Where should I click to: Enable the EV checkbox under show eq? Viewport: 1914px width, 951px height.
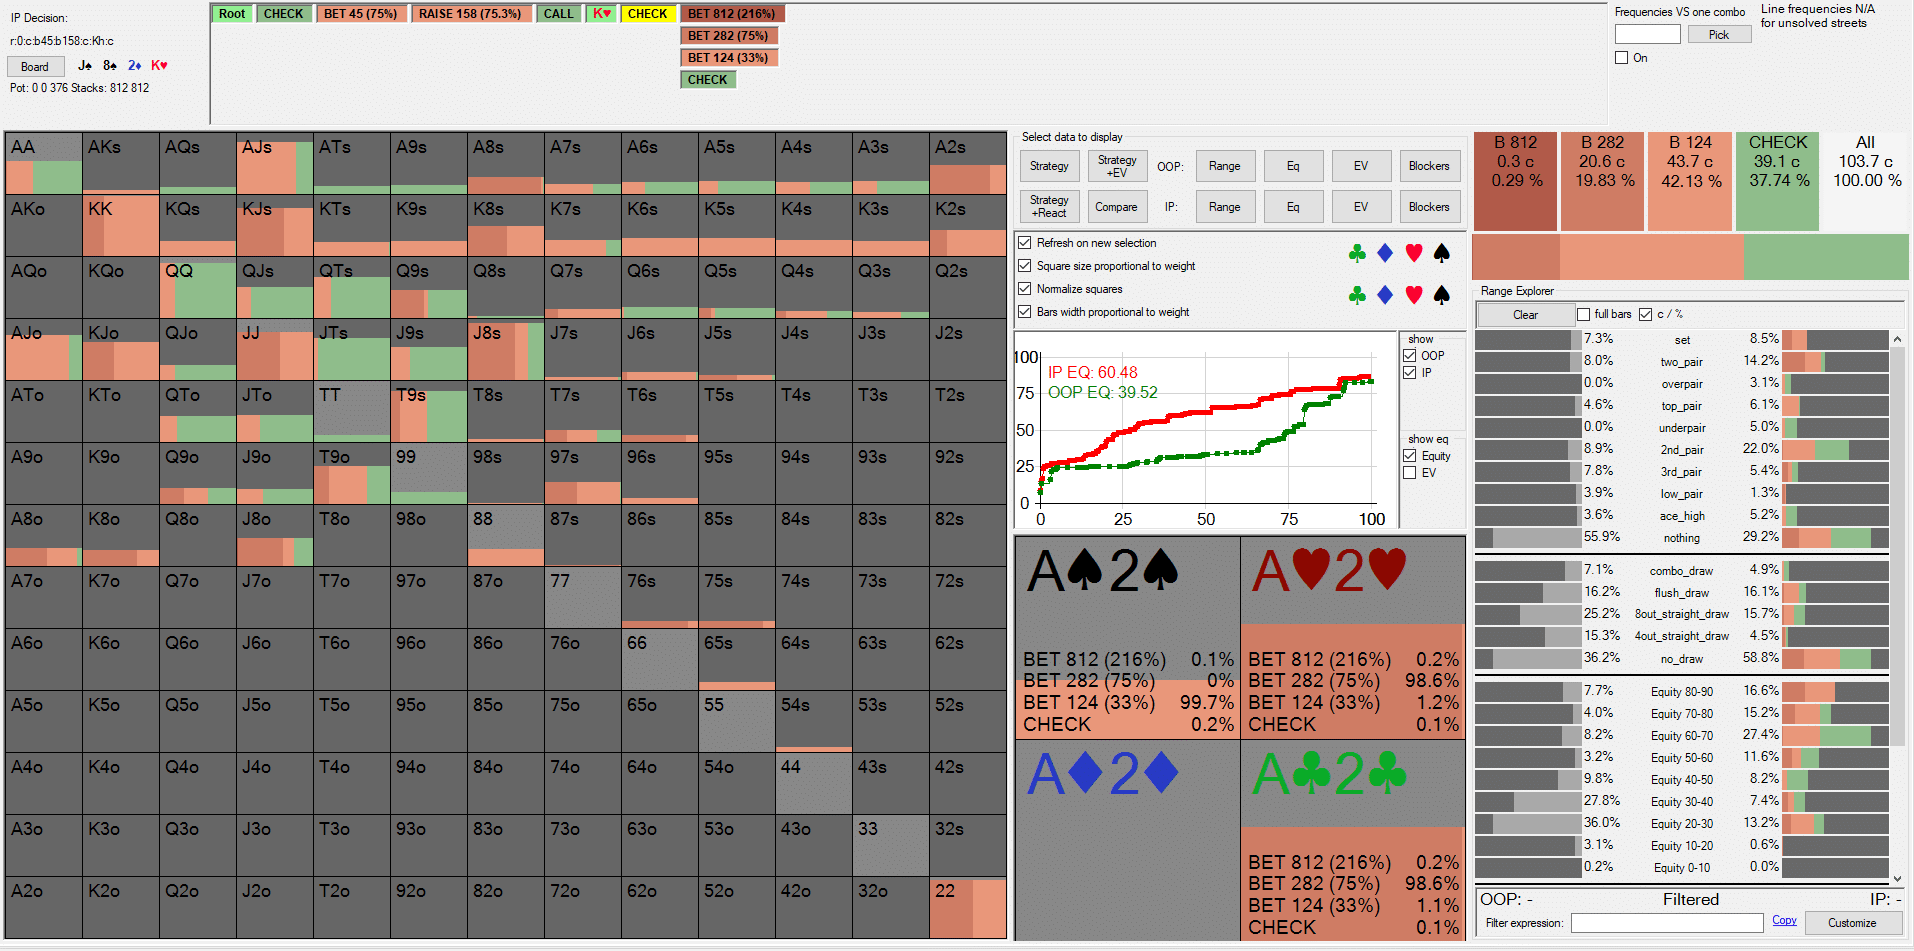[1410, 473]
